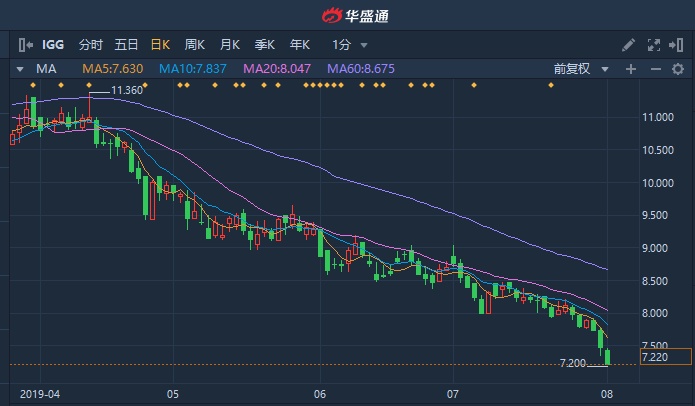Open the 1分 minute interval dropdown
Screen dimensions: 695x406
[350, 45]
